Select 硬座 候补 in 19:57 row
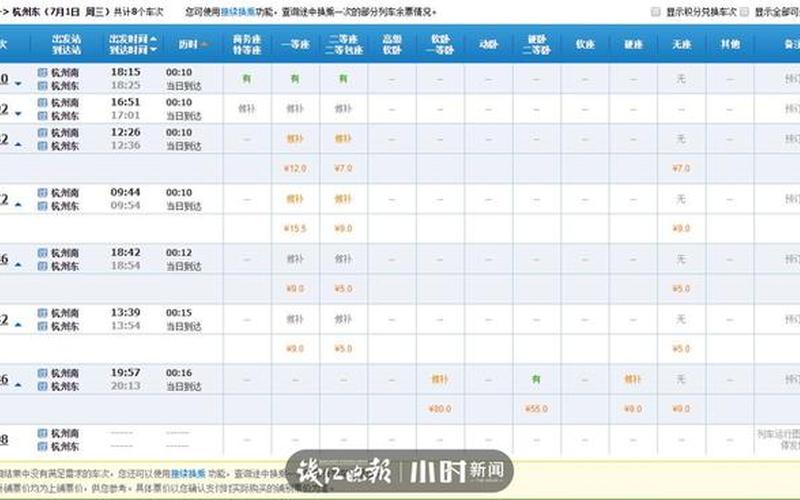 pos(633,379)
